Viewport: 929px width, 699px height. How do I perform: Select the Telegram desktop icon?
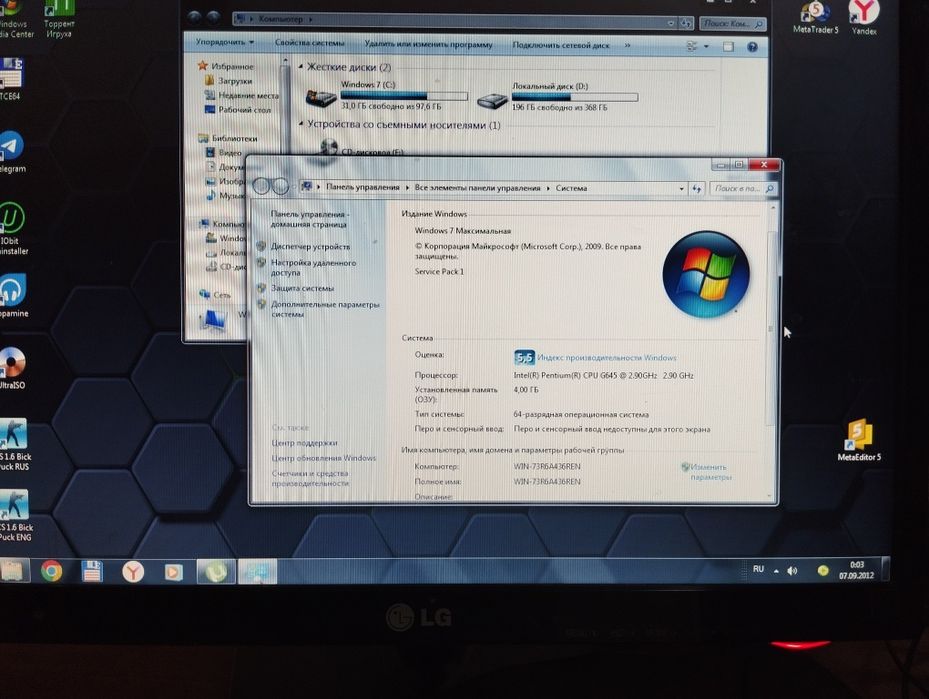[x=12, y=152]
